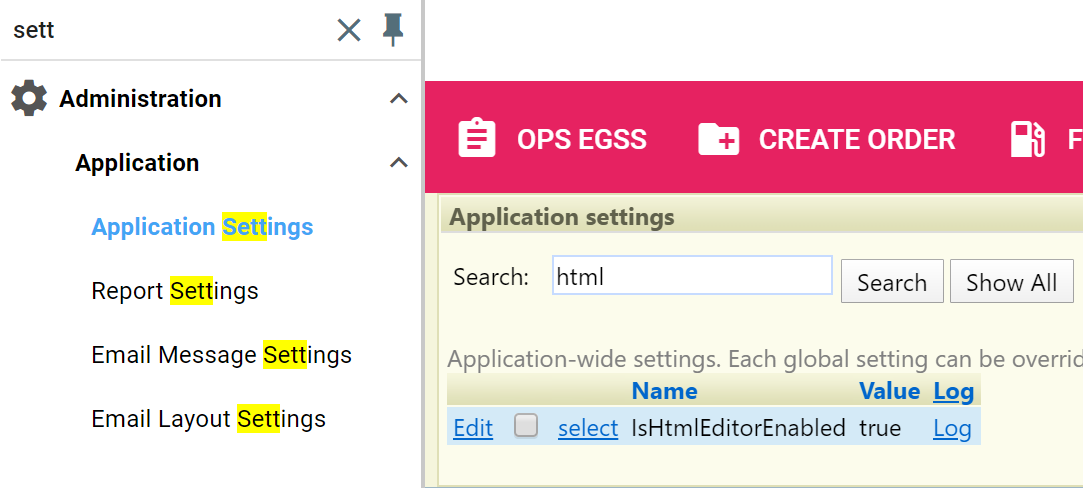Screen dimensions: 1083x488
Task: Click the Administration gear icon
Action: [x=30, y=98]
